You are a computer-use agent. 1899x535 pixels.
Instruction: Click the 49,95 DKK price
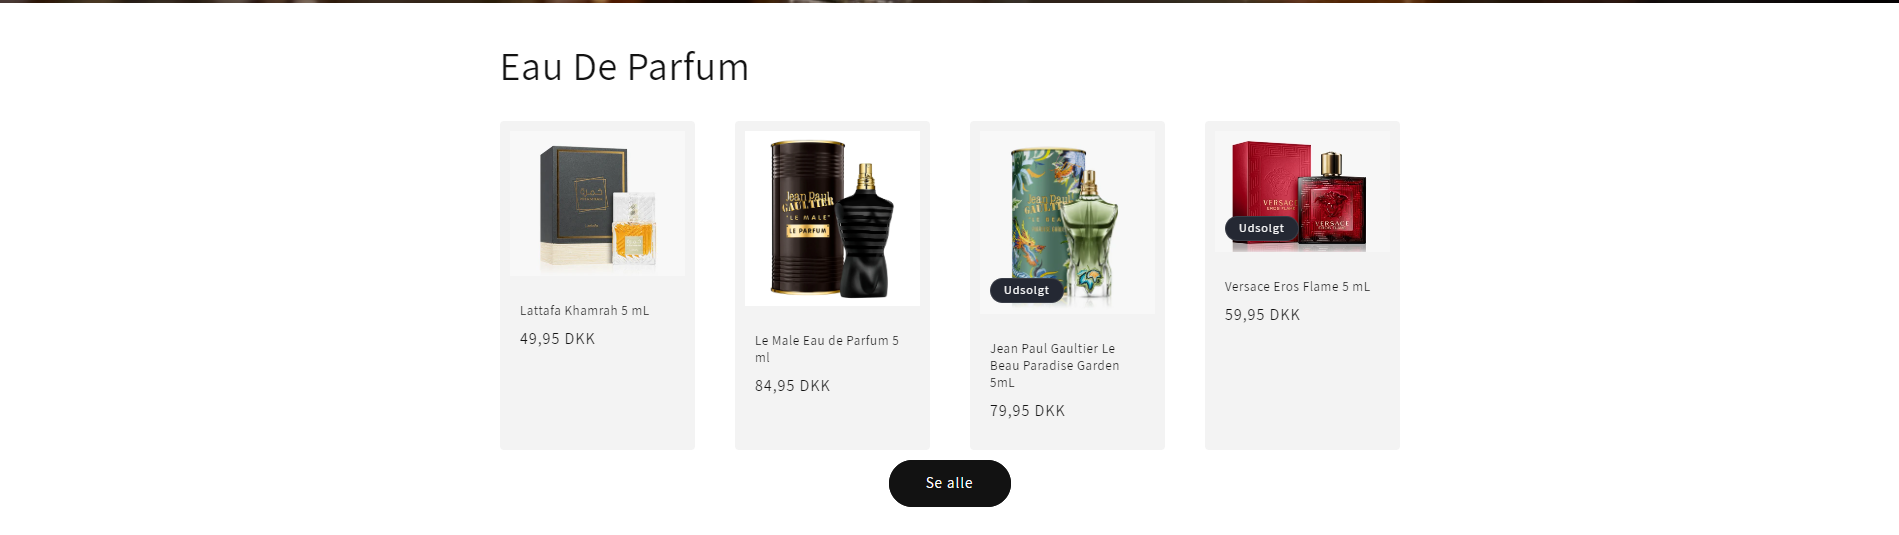click(x=557, y=339)
